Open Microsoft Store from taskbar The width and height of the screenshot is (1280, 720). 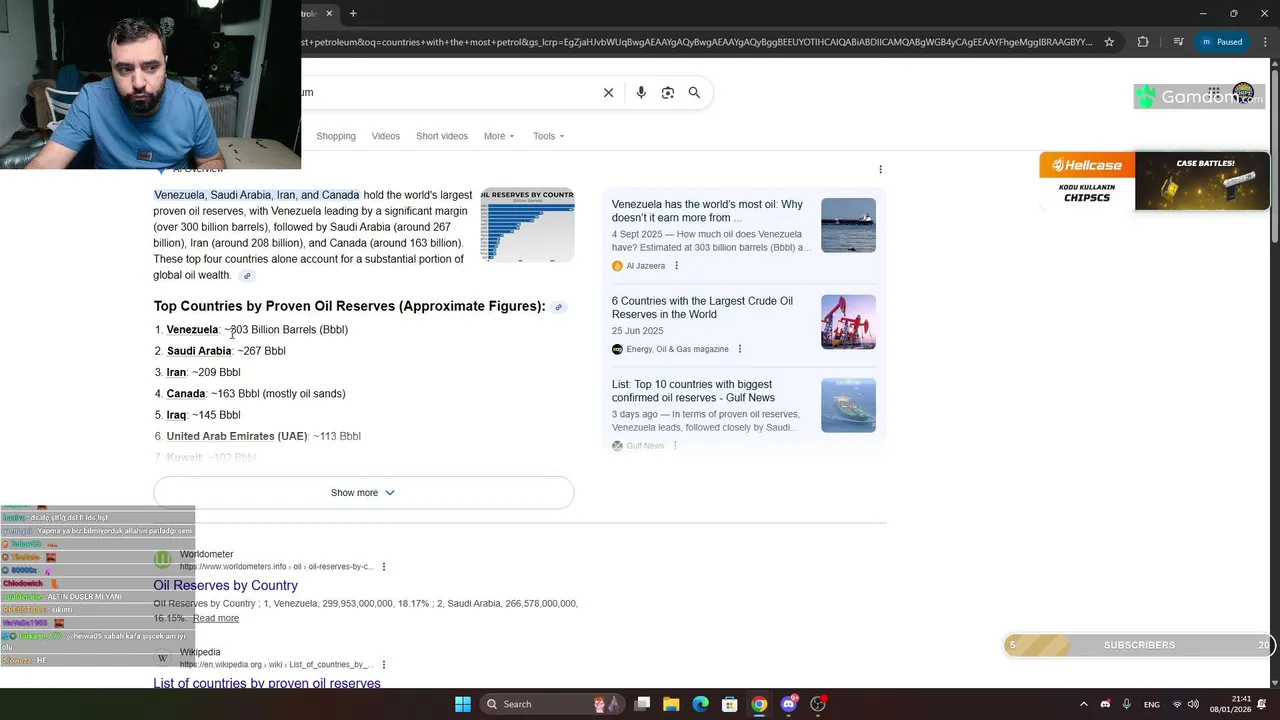(730, 704)
